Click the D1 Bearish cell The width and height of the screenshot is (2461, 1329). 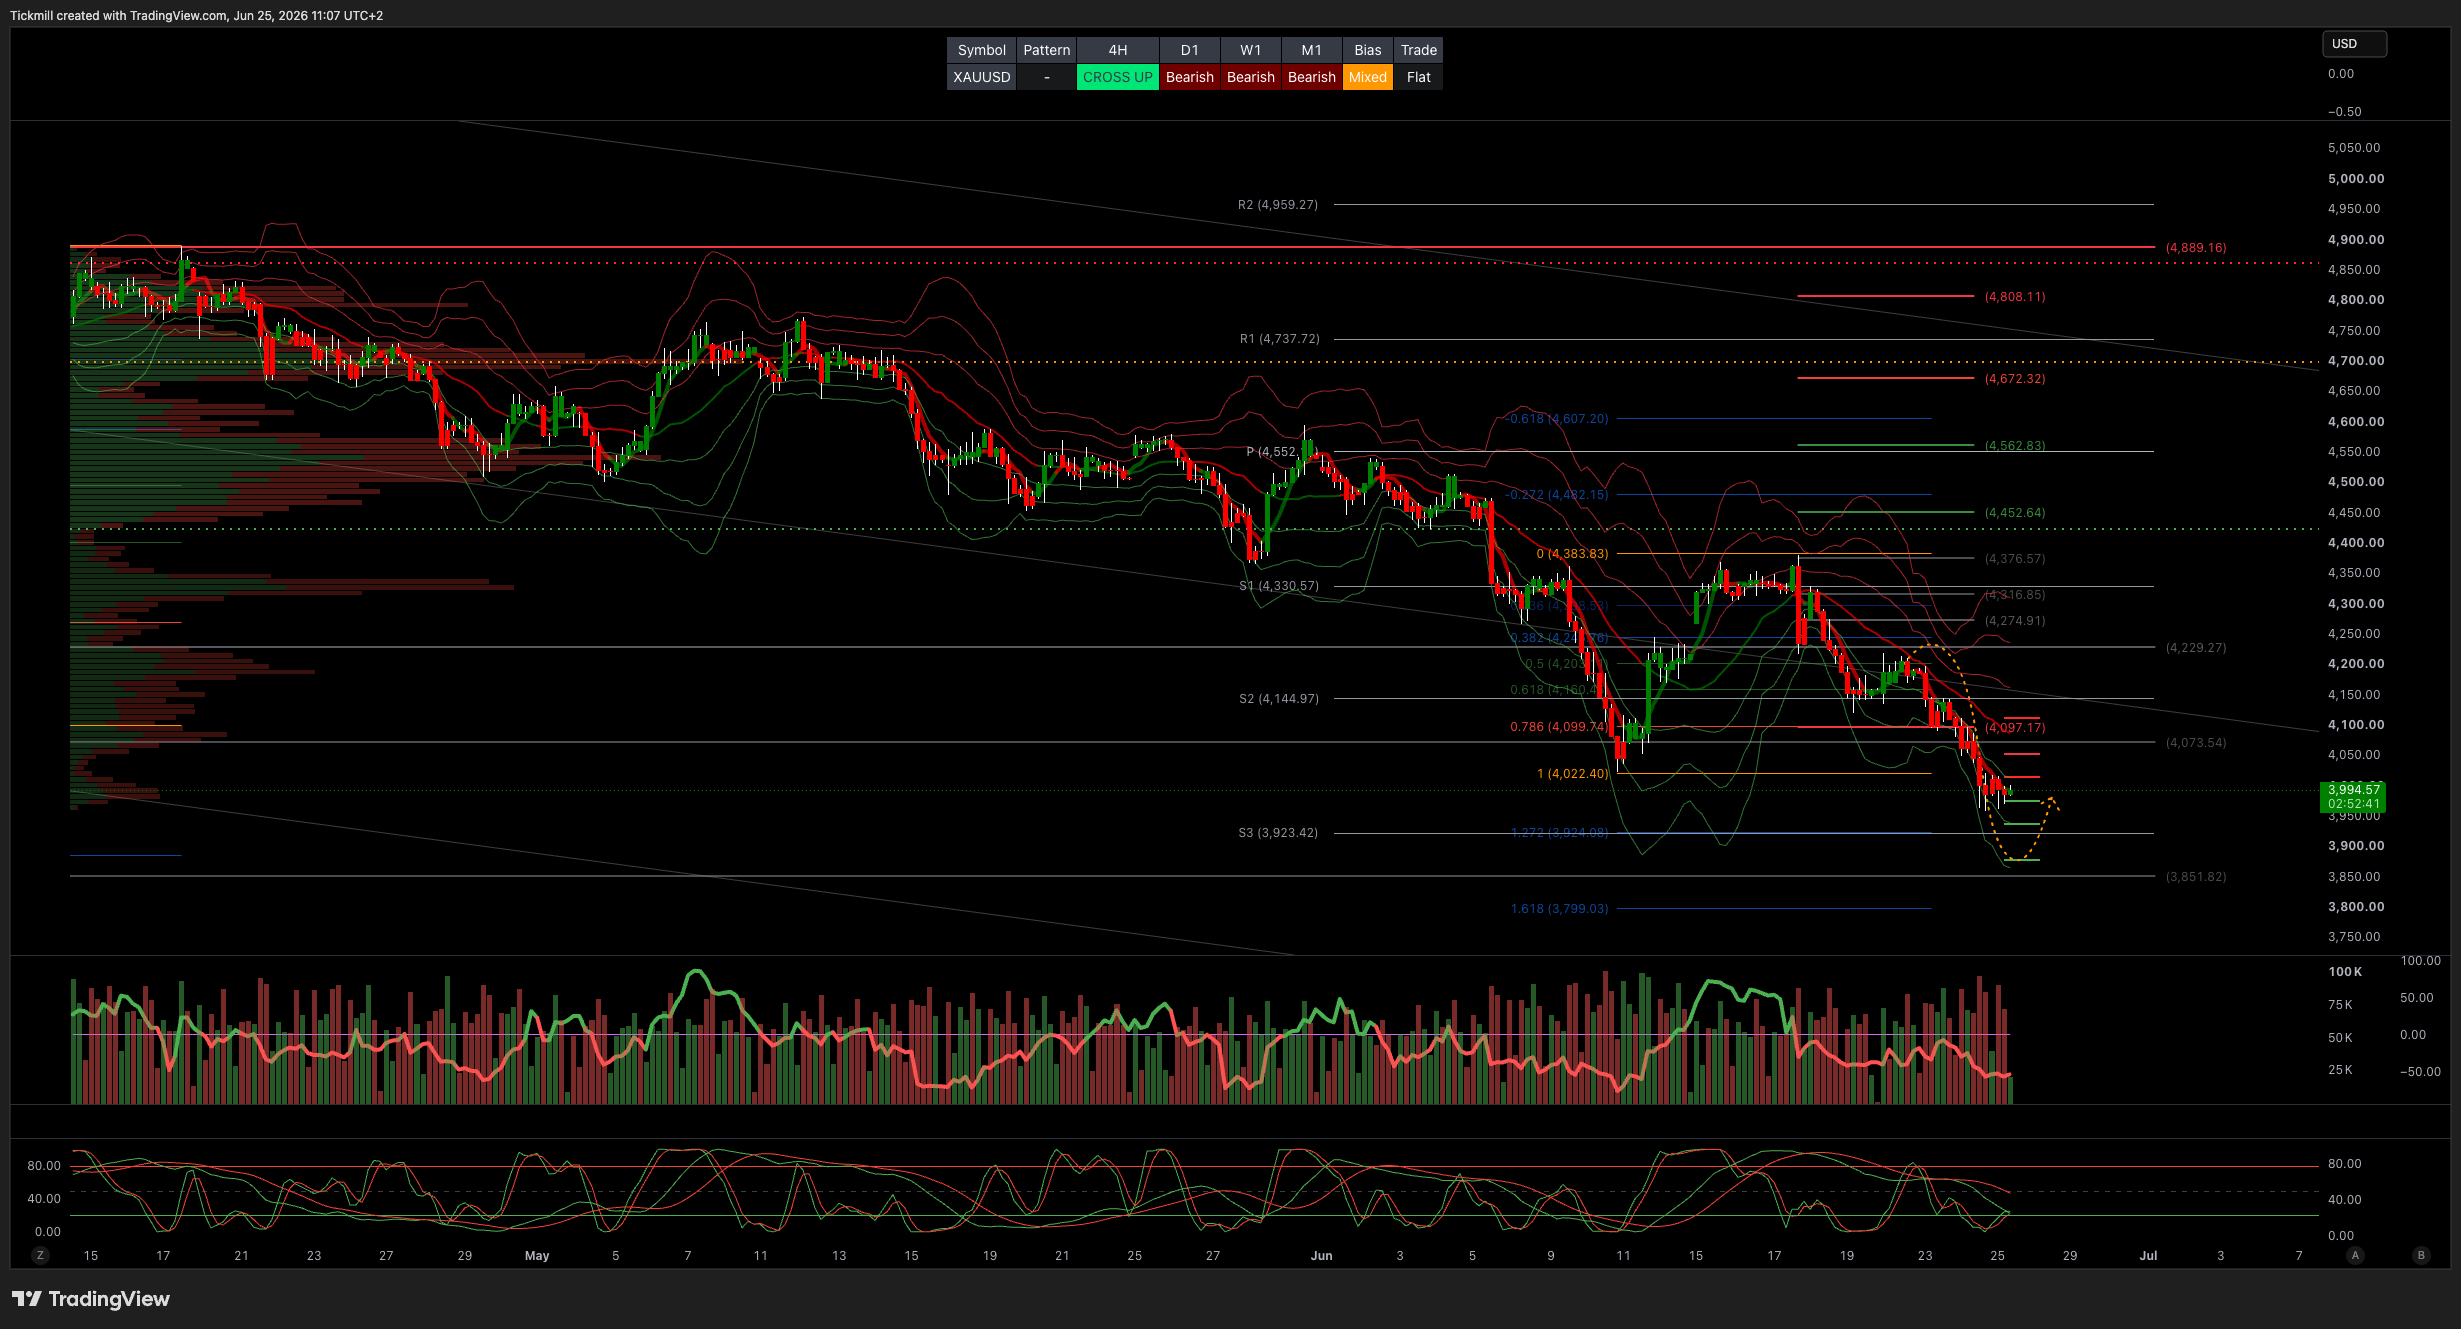click(x=1189, y=77)
